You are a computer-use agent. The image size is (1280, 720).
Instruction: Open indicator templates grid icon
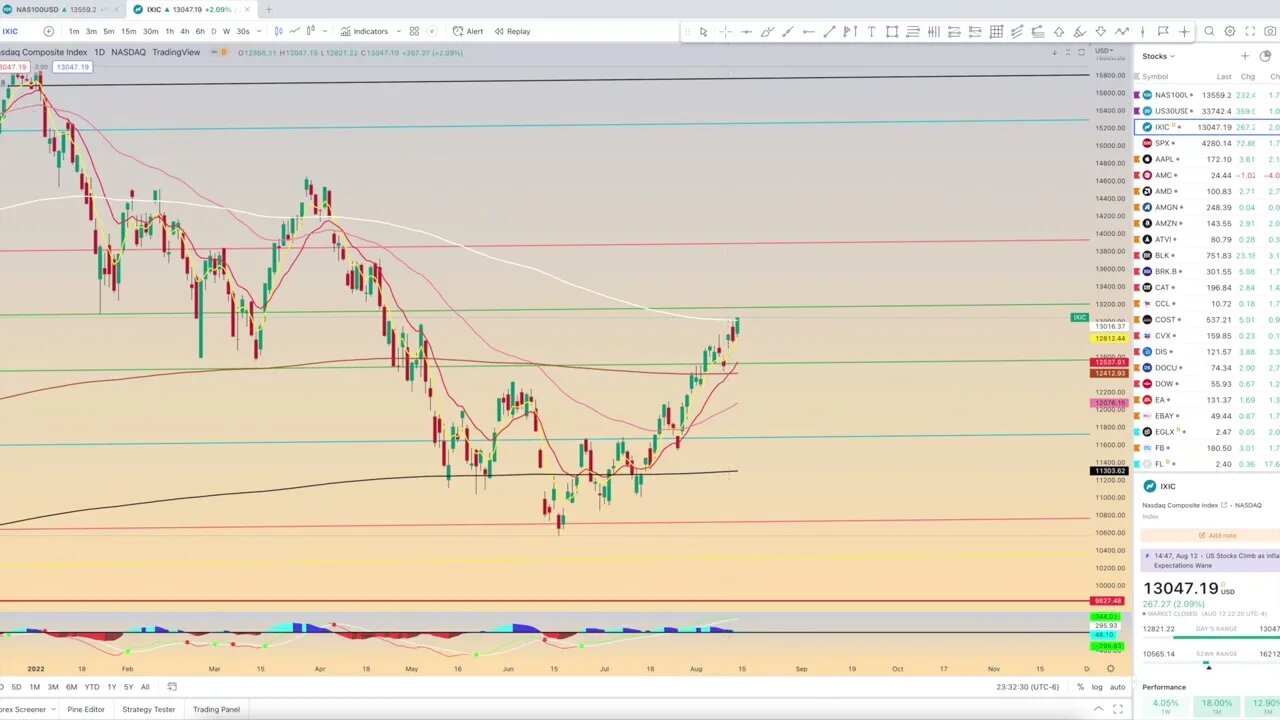(414, 31)
